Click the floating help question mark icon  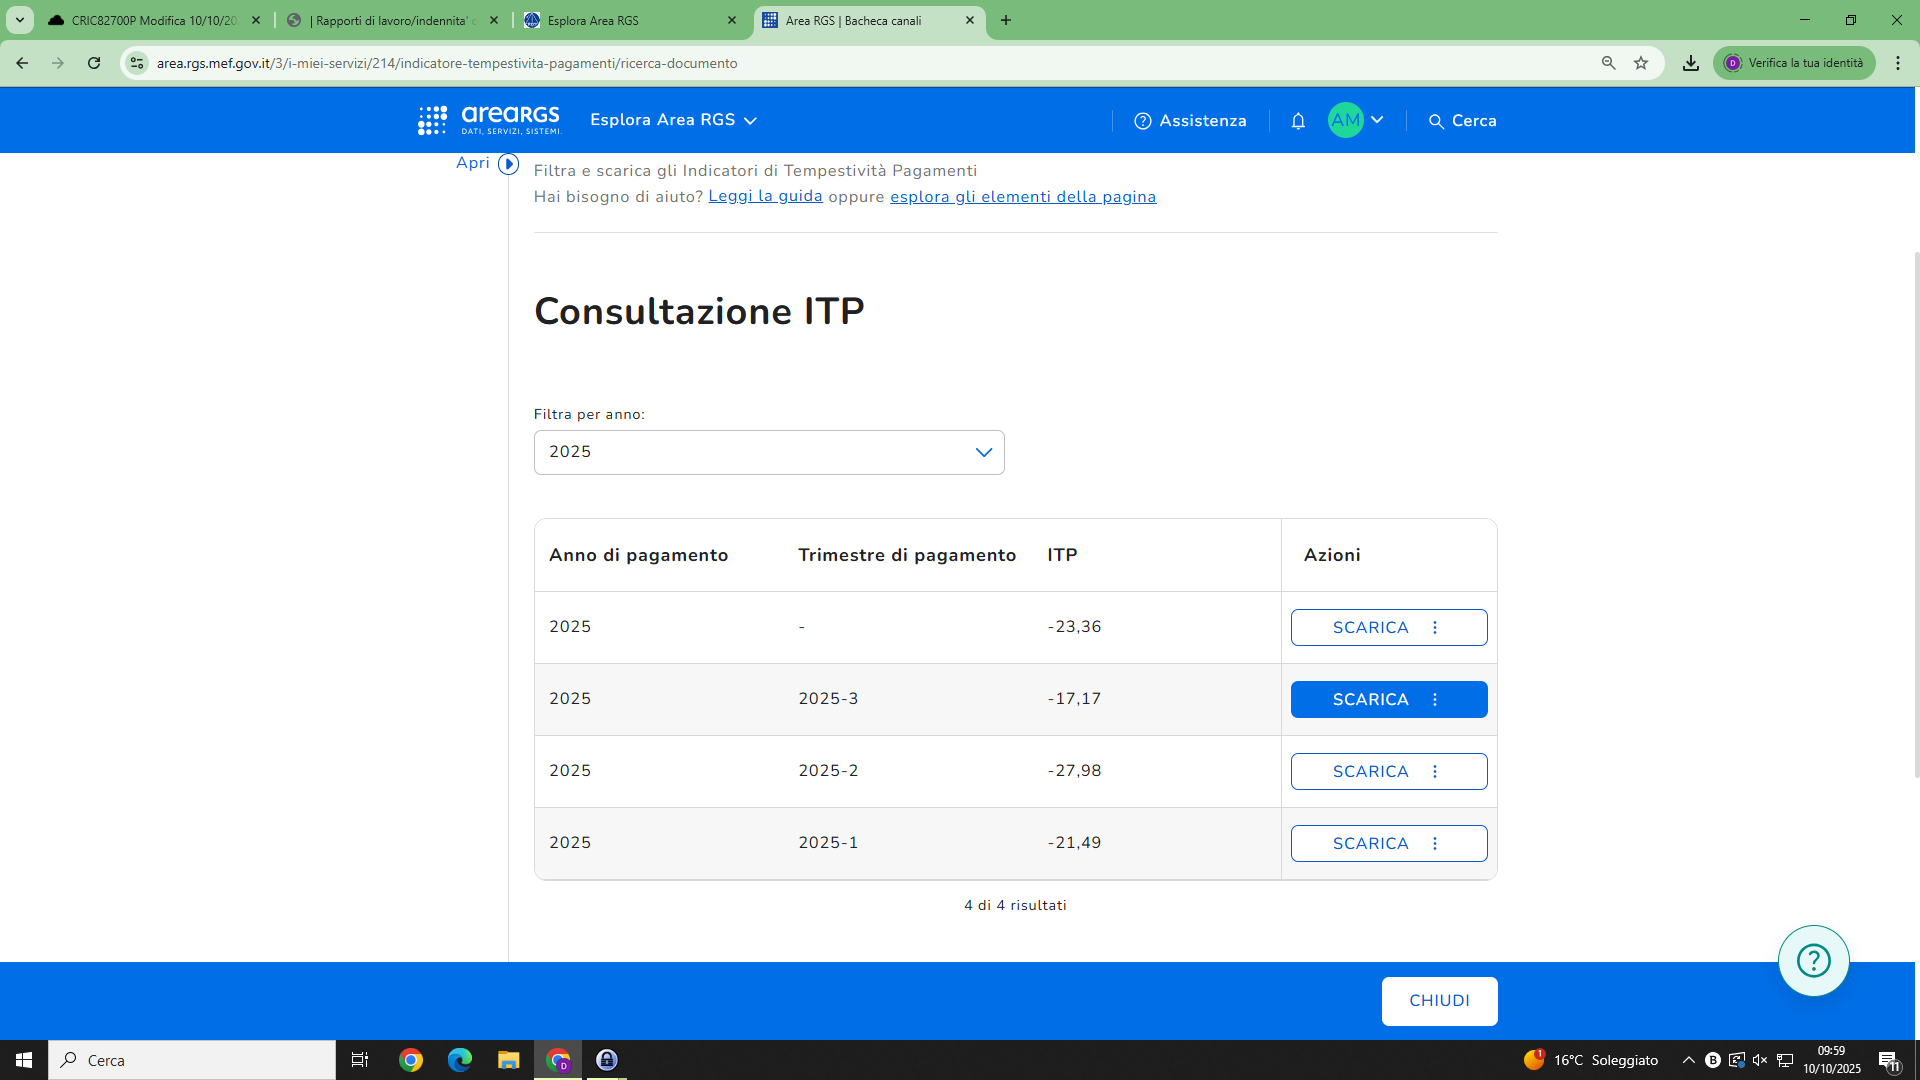click(1813, 961)
